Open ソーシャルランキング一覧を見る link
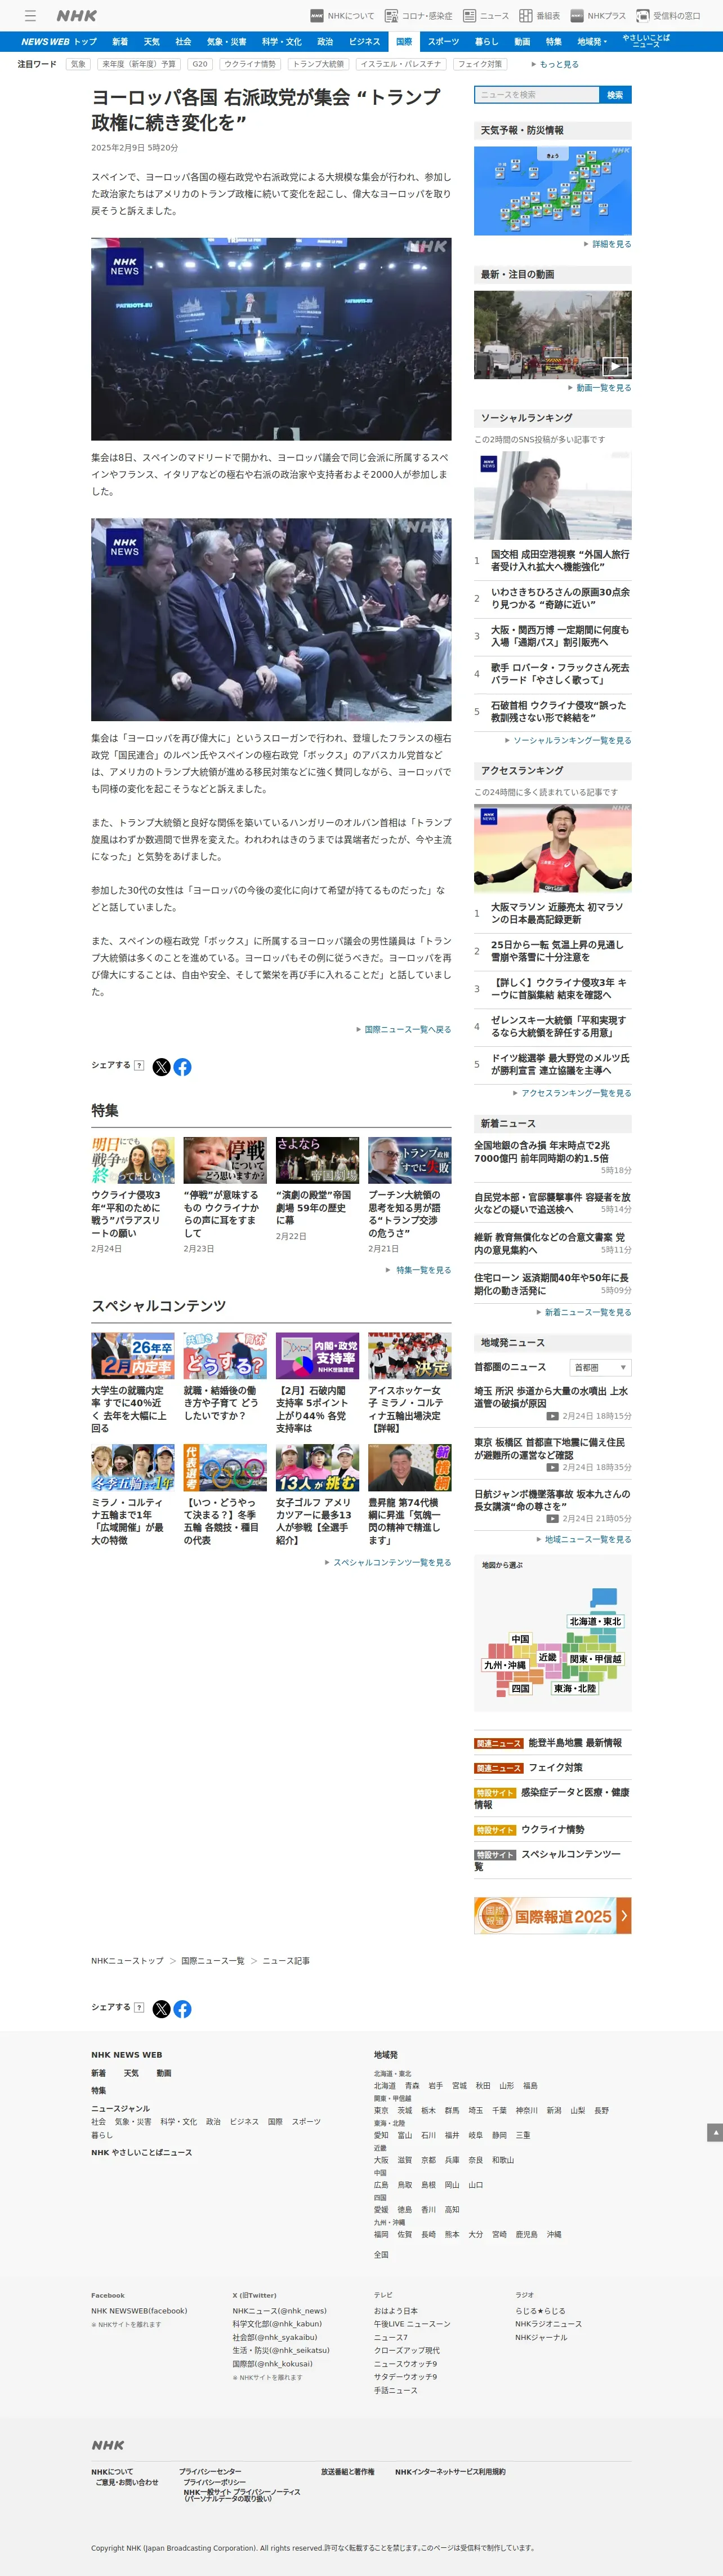Screen dimensions: 723x2576 click(x=568, y=741)
